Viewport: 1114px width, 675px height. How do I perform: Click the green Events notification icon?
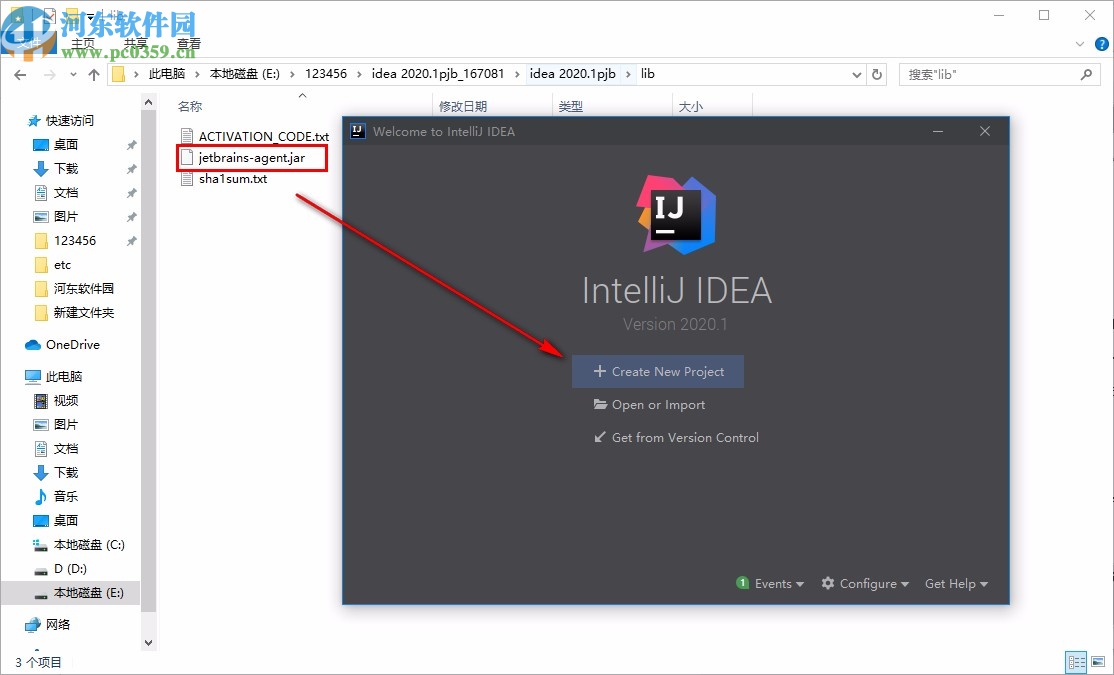(x=742, y=583)
